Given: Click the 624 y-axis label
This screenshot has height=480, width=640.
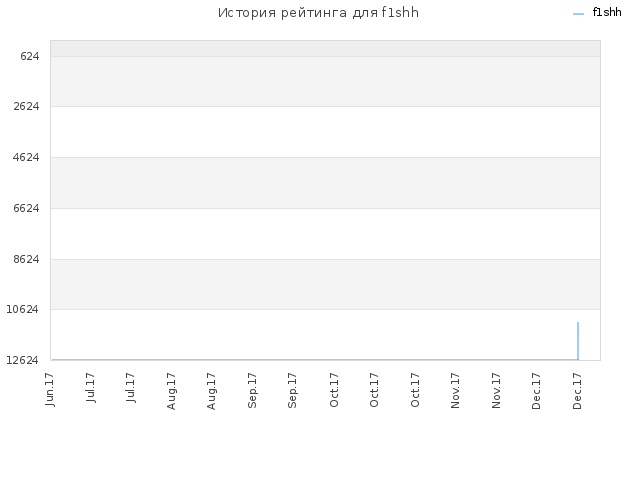Looking at the screenshot, I should (30, 56).
